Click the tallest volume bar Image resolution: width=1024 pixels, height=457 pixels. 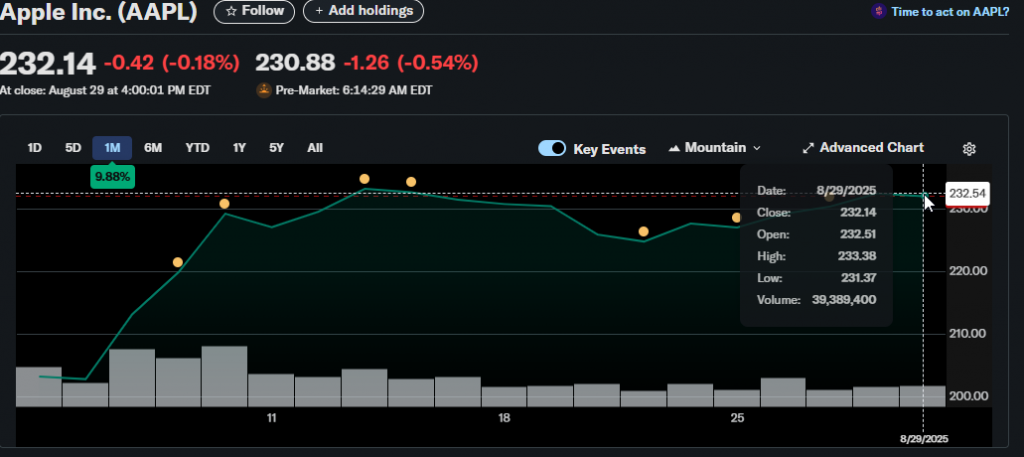224,377
